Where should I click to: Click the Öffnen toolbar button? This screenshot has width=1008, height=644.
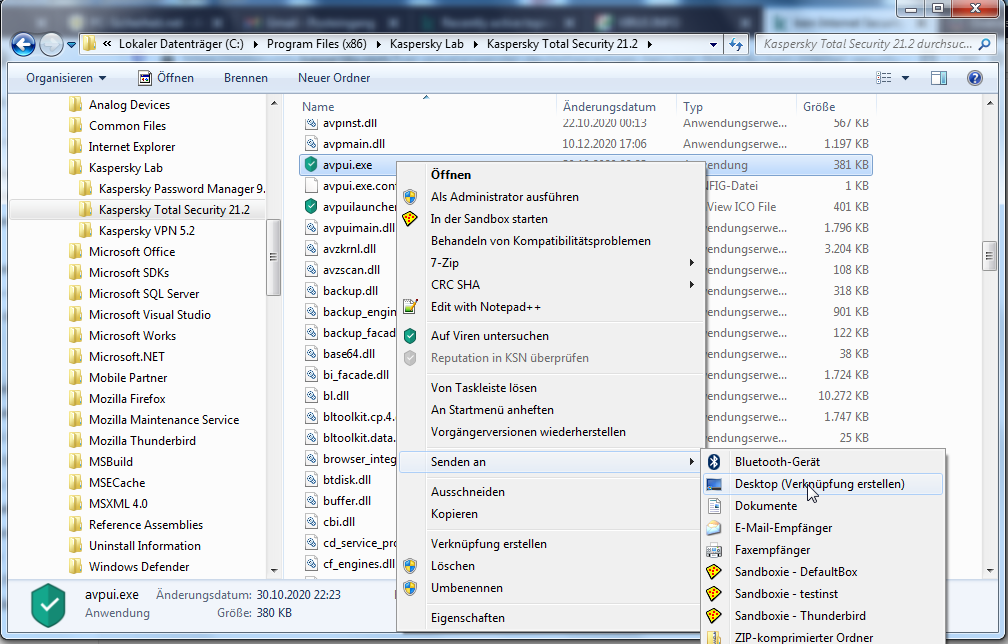[x=166, y=78]
